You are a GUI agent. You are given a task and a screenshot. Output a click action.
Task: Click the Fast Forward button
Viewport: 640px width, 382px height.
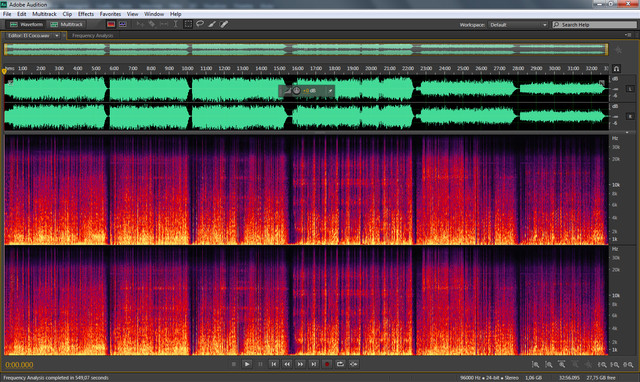(x=300, y=364)
